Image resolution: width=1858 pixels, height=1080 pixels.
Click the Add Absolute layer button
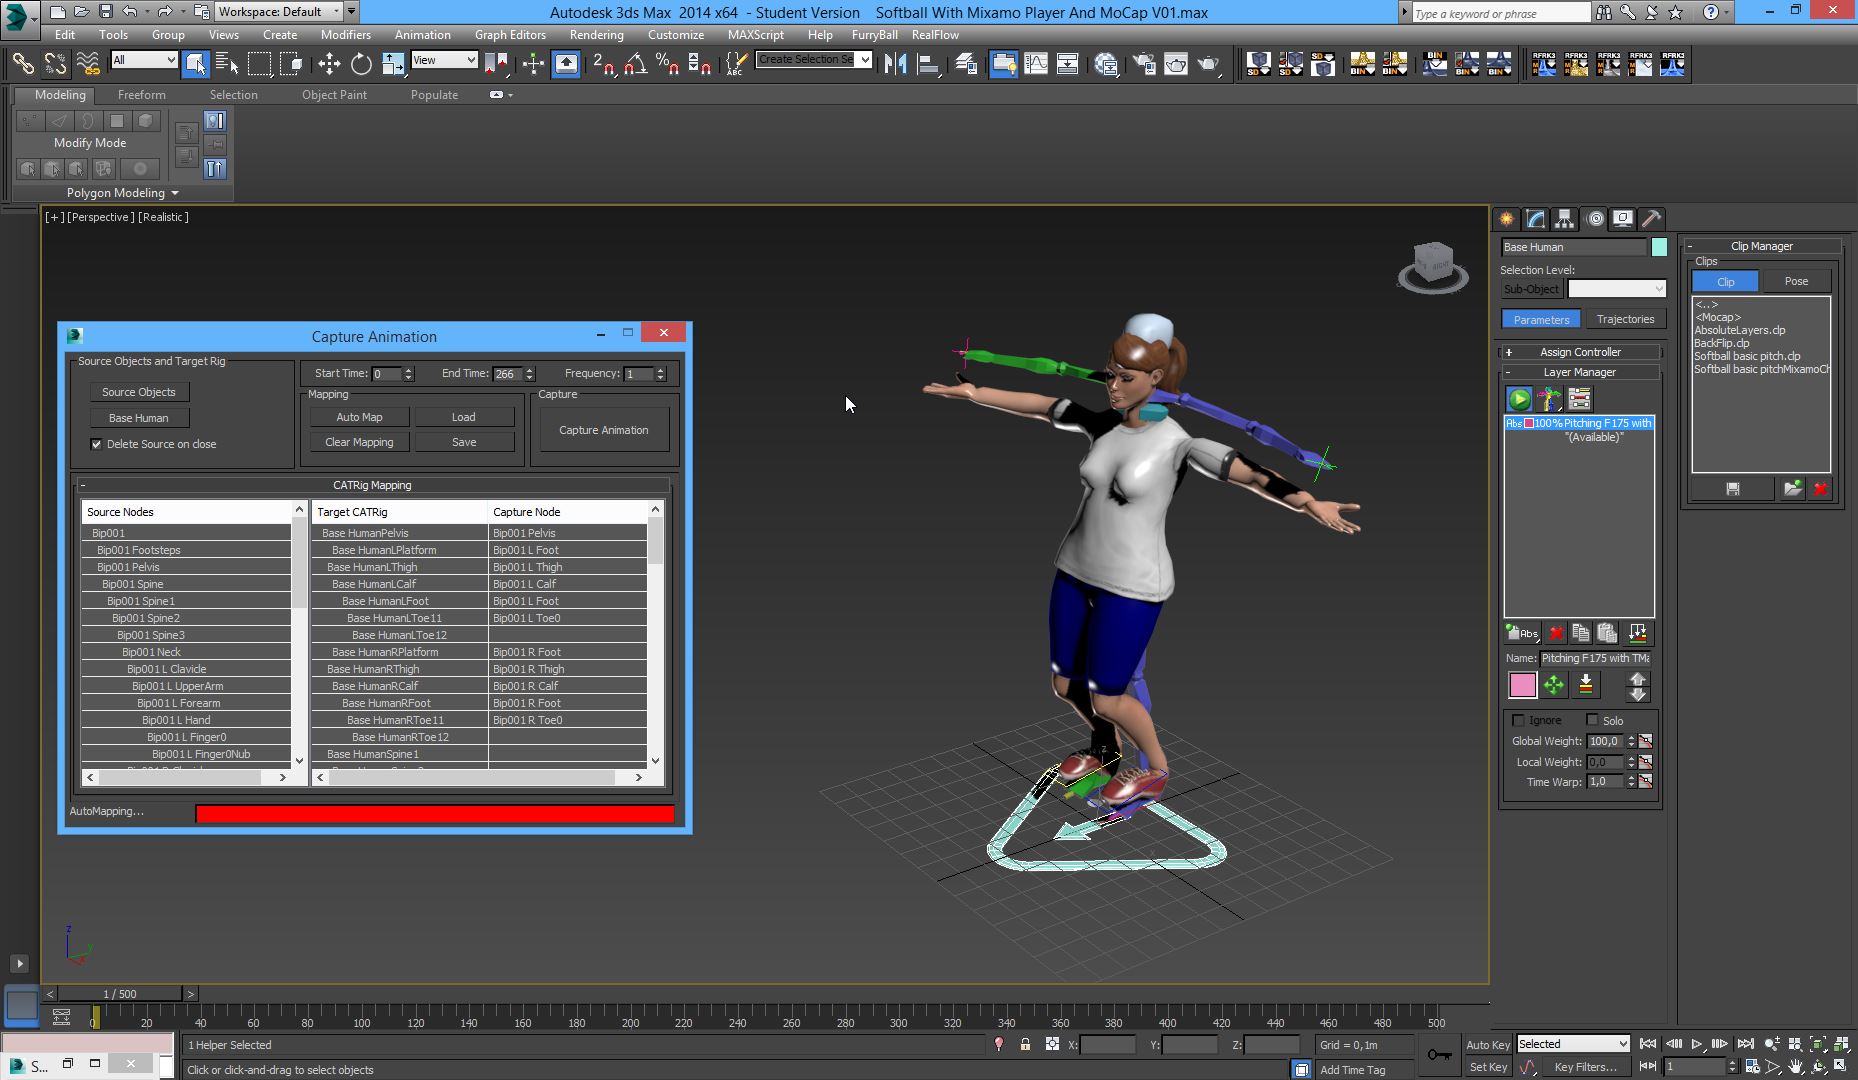(x=1522, y=633)
